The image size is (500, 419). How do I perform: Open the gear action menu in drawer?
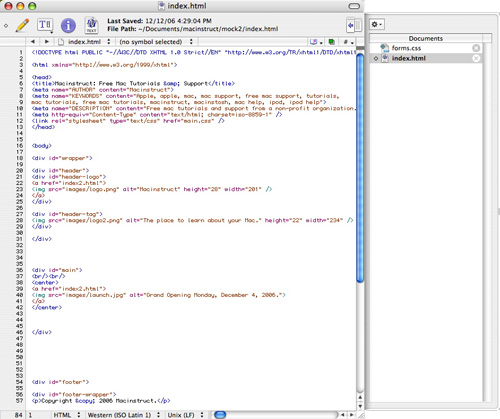point(377,24)
